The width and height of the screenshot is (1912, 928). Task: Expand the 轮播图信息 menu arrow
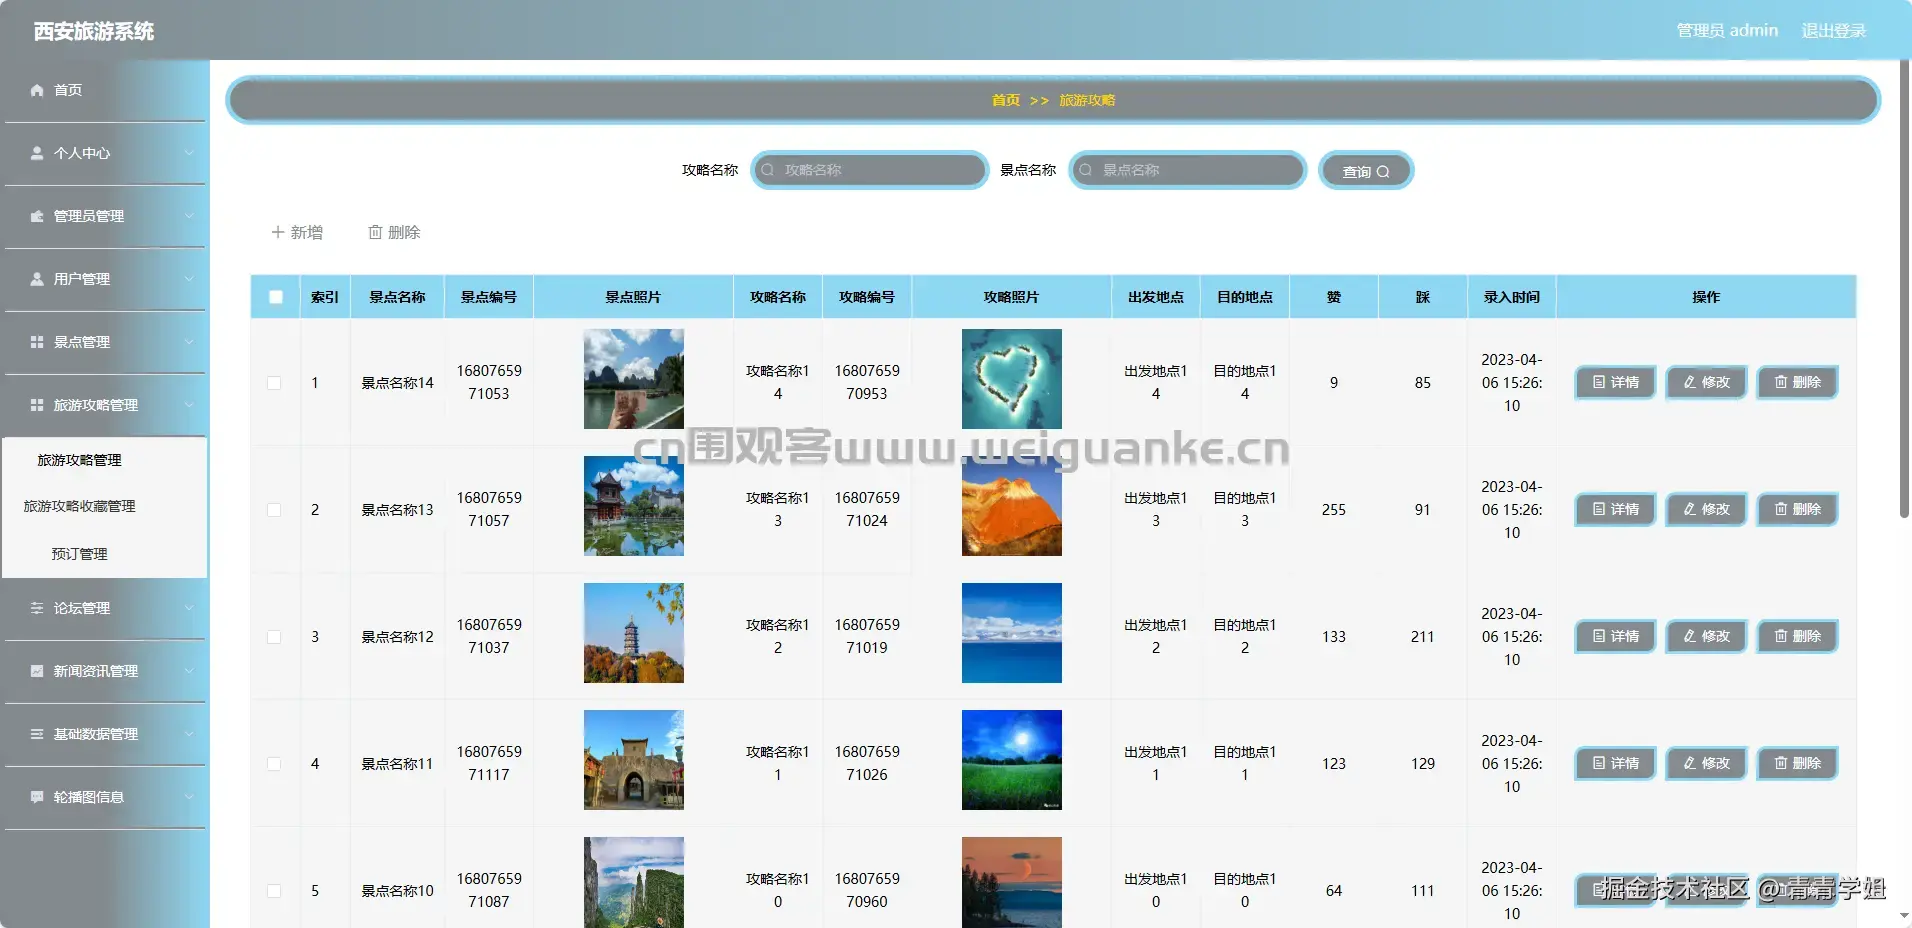189,797
